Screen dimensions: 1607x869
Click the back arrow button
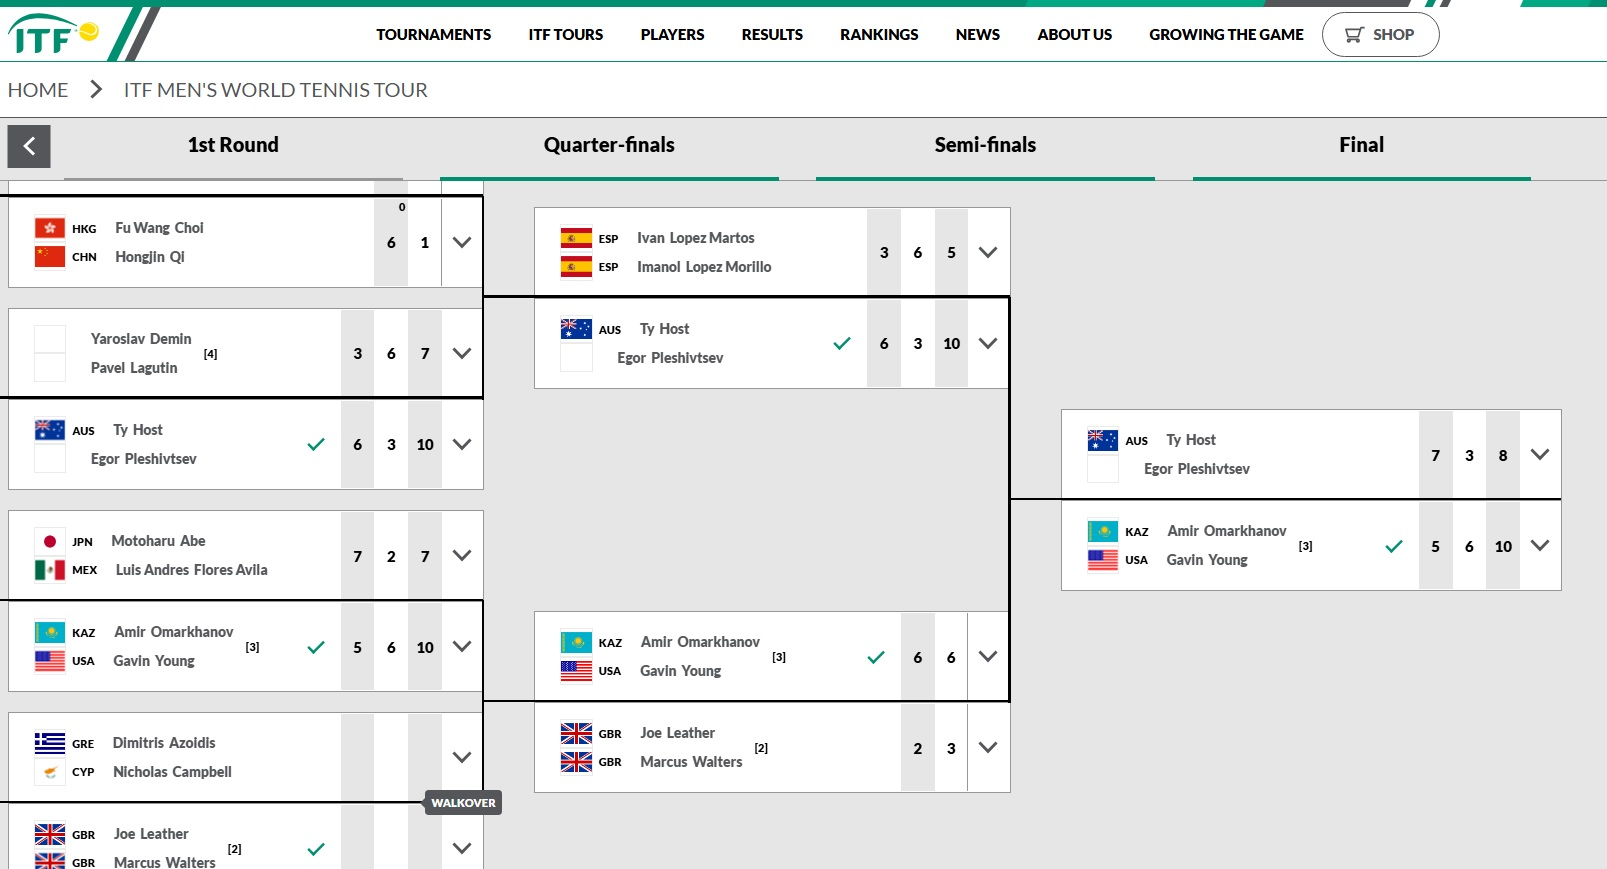[29, 146]
